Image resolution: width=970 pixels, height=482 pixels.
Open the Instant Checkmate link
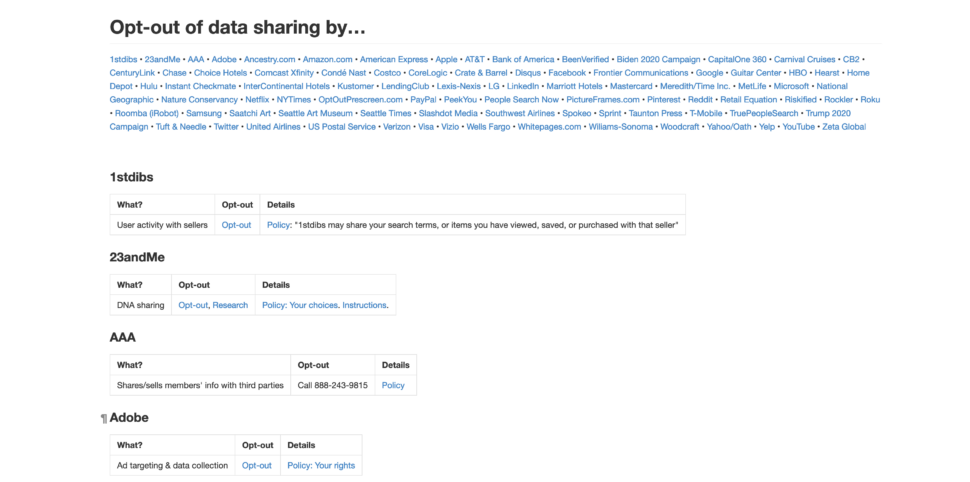pos(200,86)
